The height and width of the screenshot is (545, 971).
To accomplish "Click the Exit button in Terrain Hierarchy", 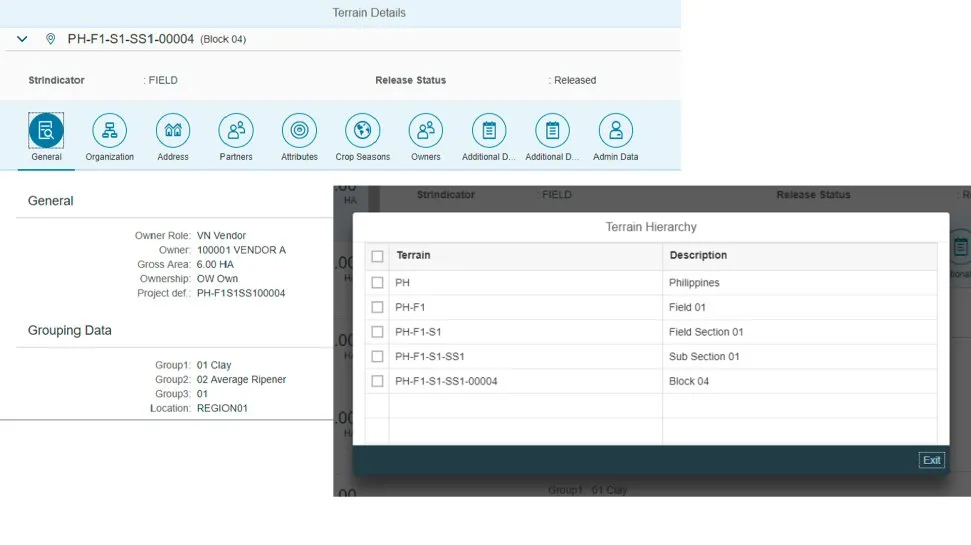I will [931, 460].
